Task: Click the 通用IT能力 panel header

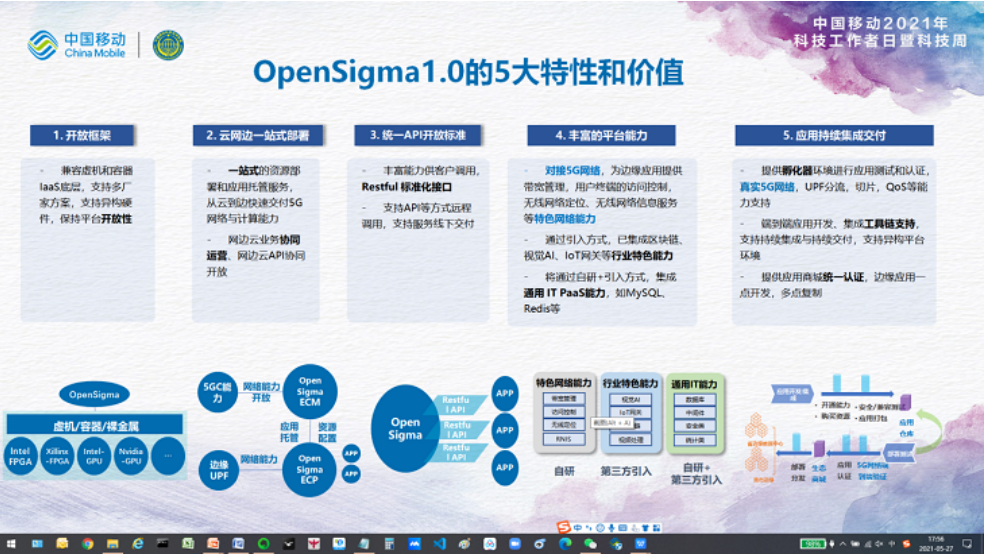Action: pos(694,384)
